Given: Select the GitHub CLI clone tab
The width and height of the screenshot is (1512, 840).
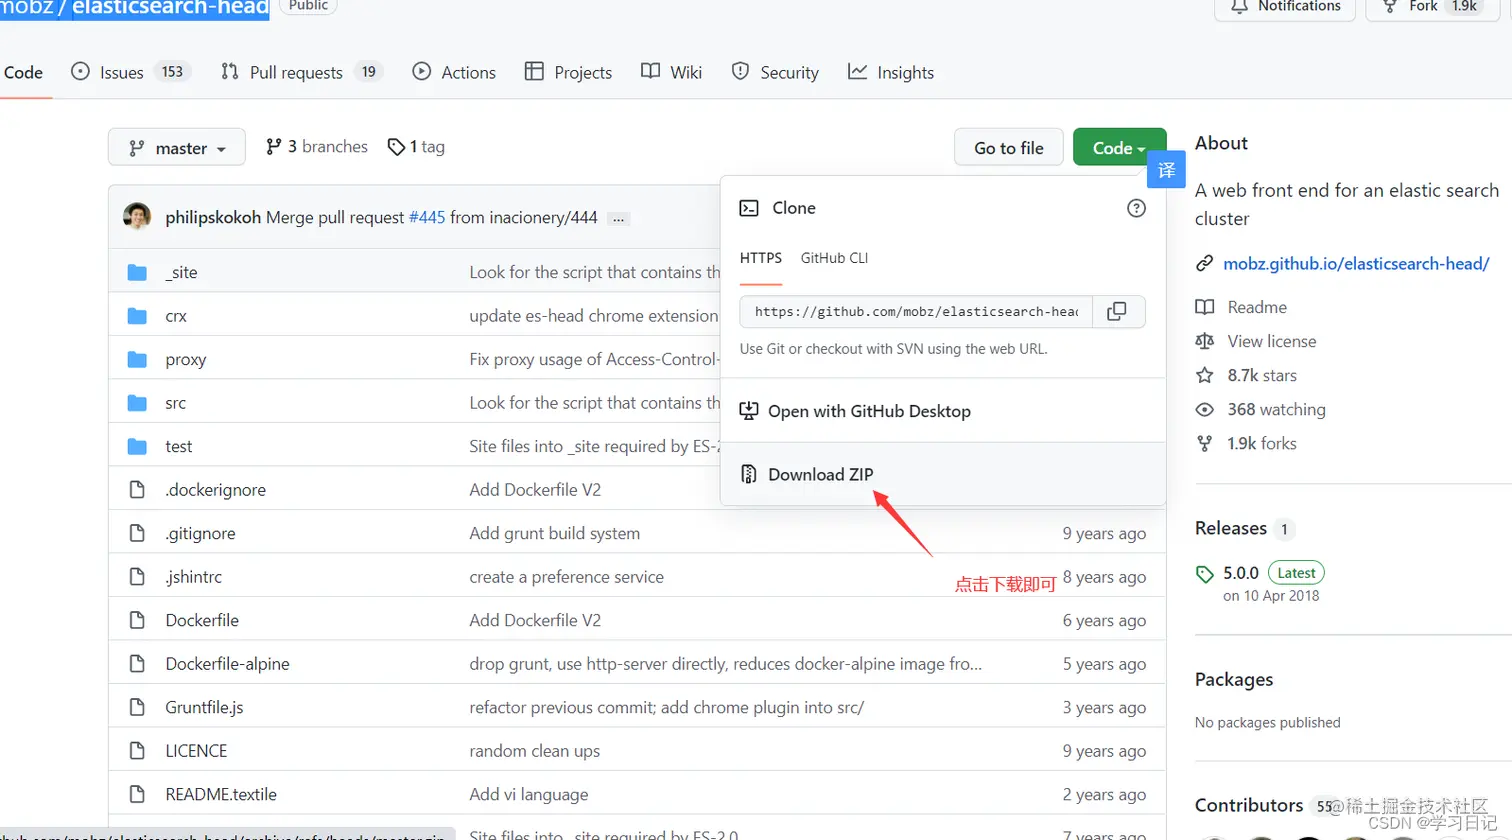Looking at the screenshot, I should tap(834, 258).
